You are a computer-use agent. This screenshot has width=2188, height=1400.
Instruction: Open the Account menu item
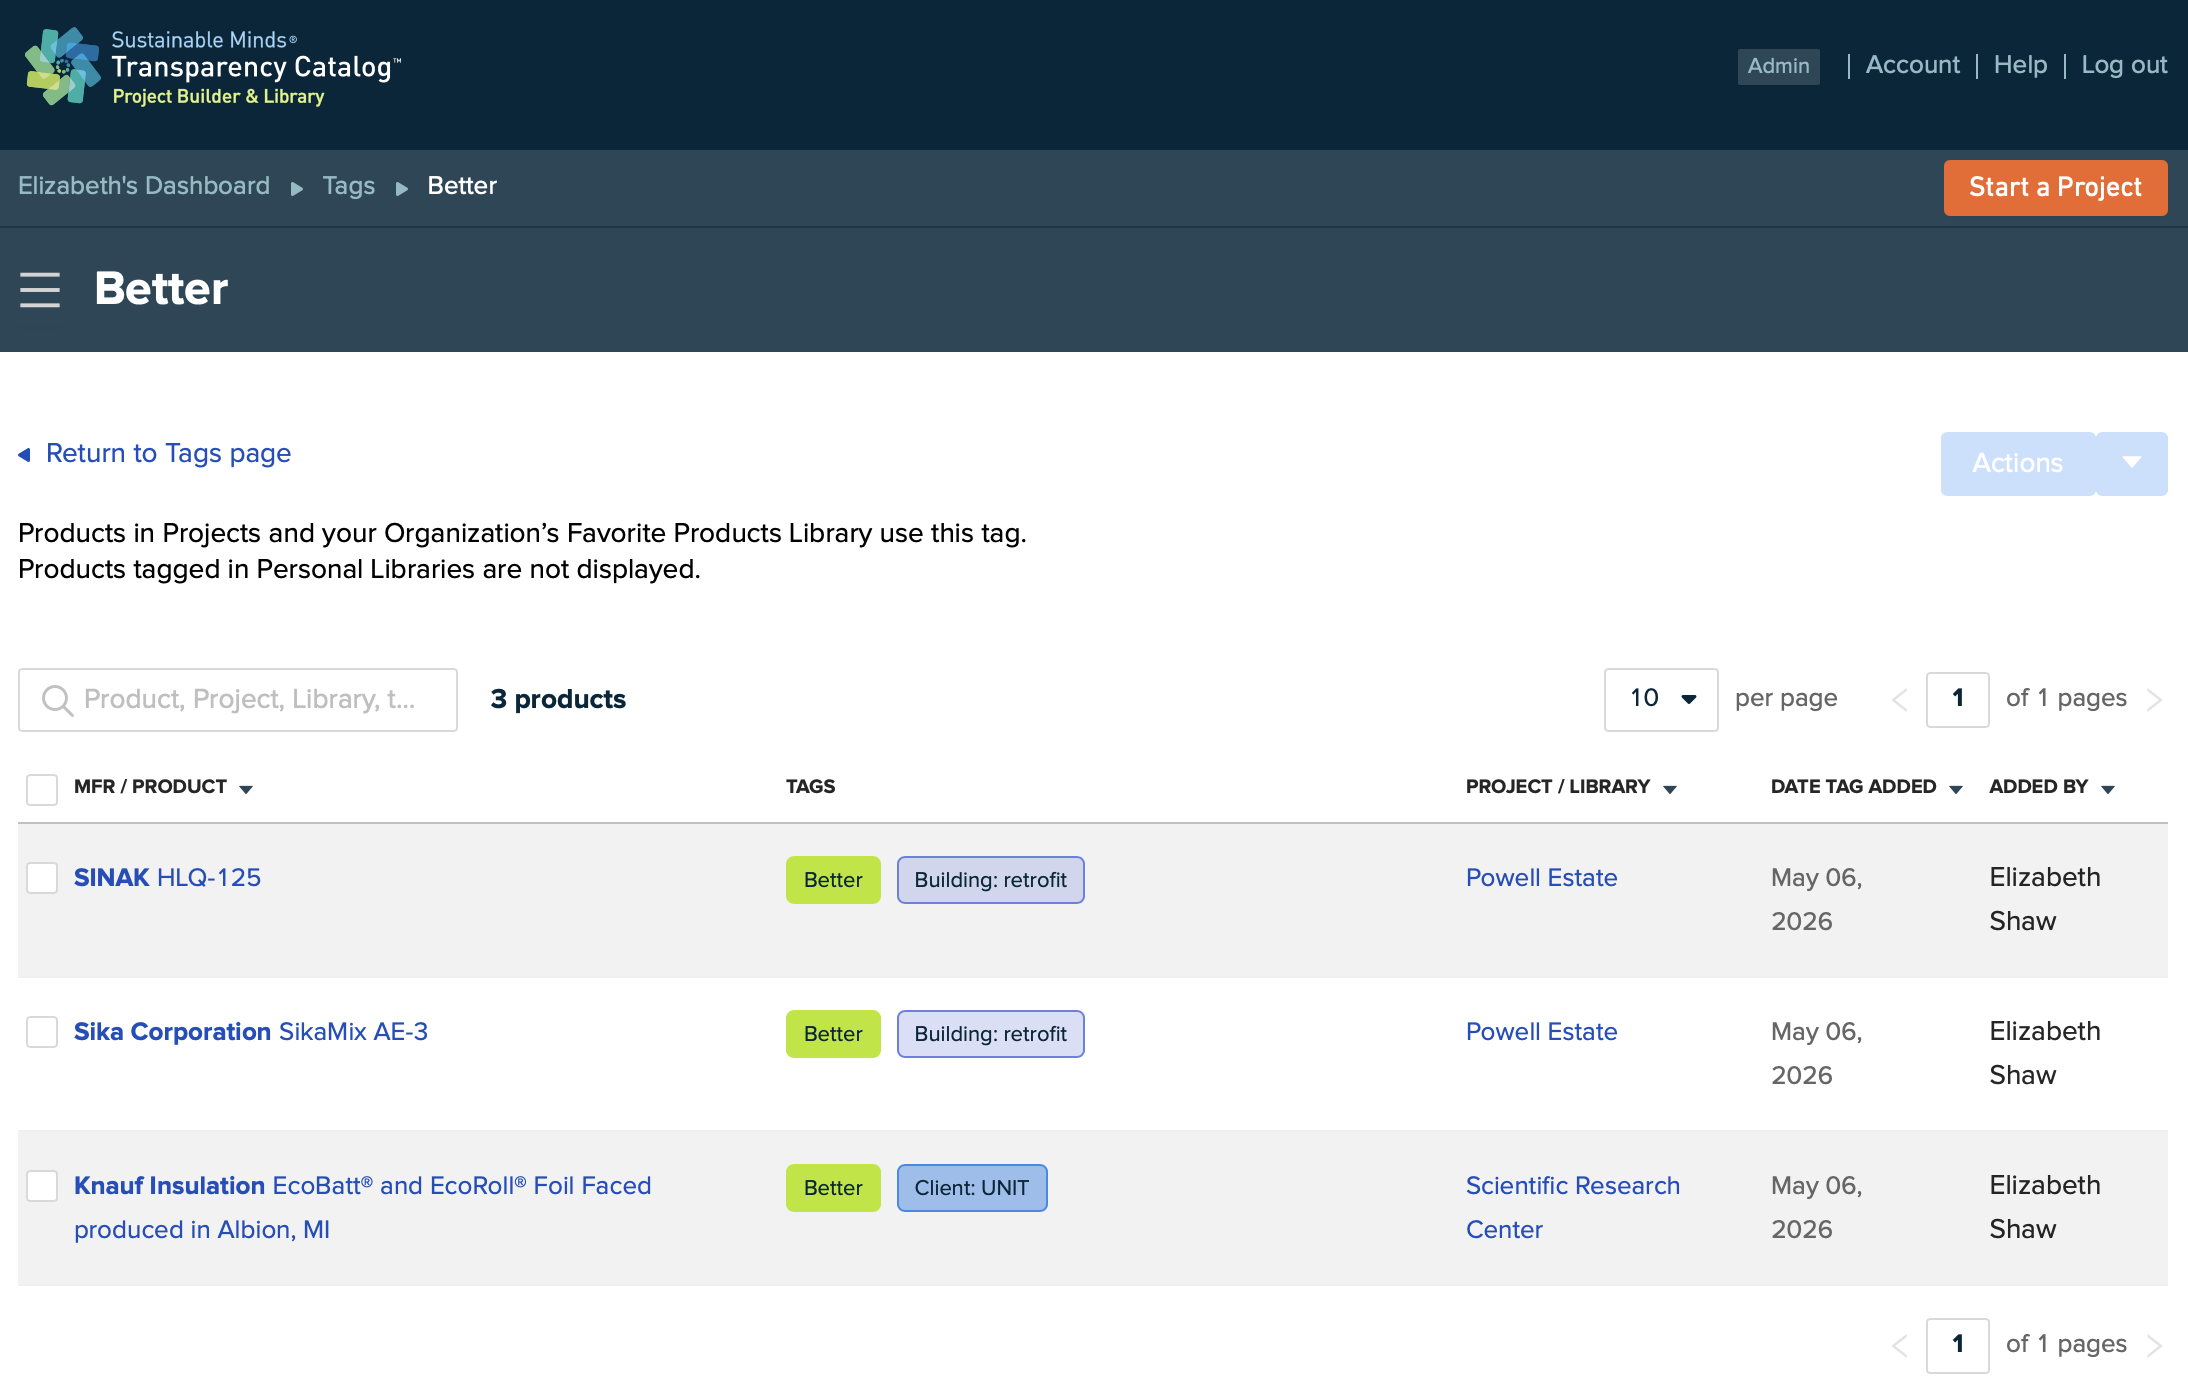tap(1912, 65)
